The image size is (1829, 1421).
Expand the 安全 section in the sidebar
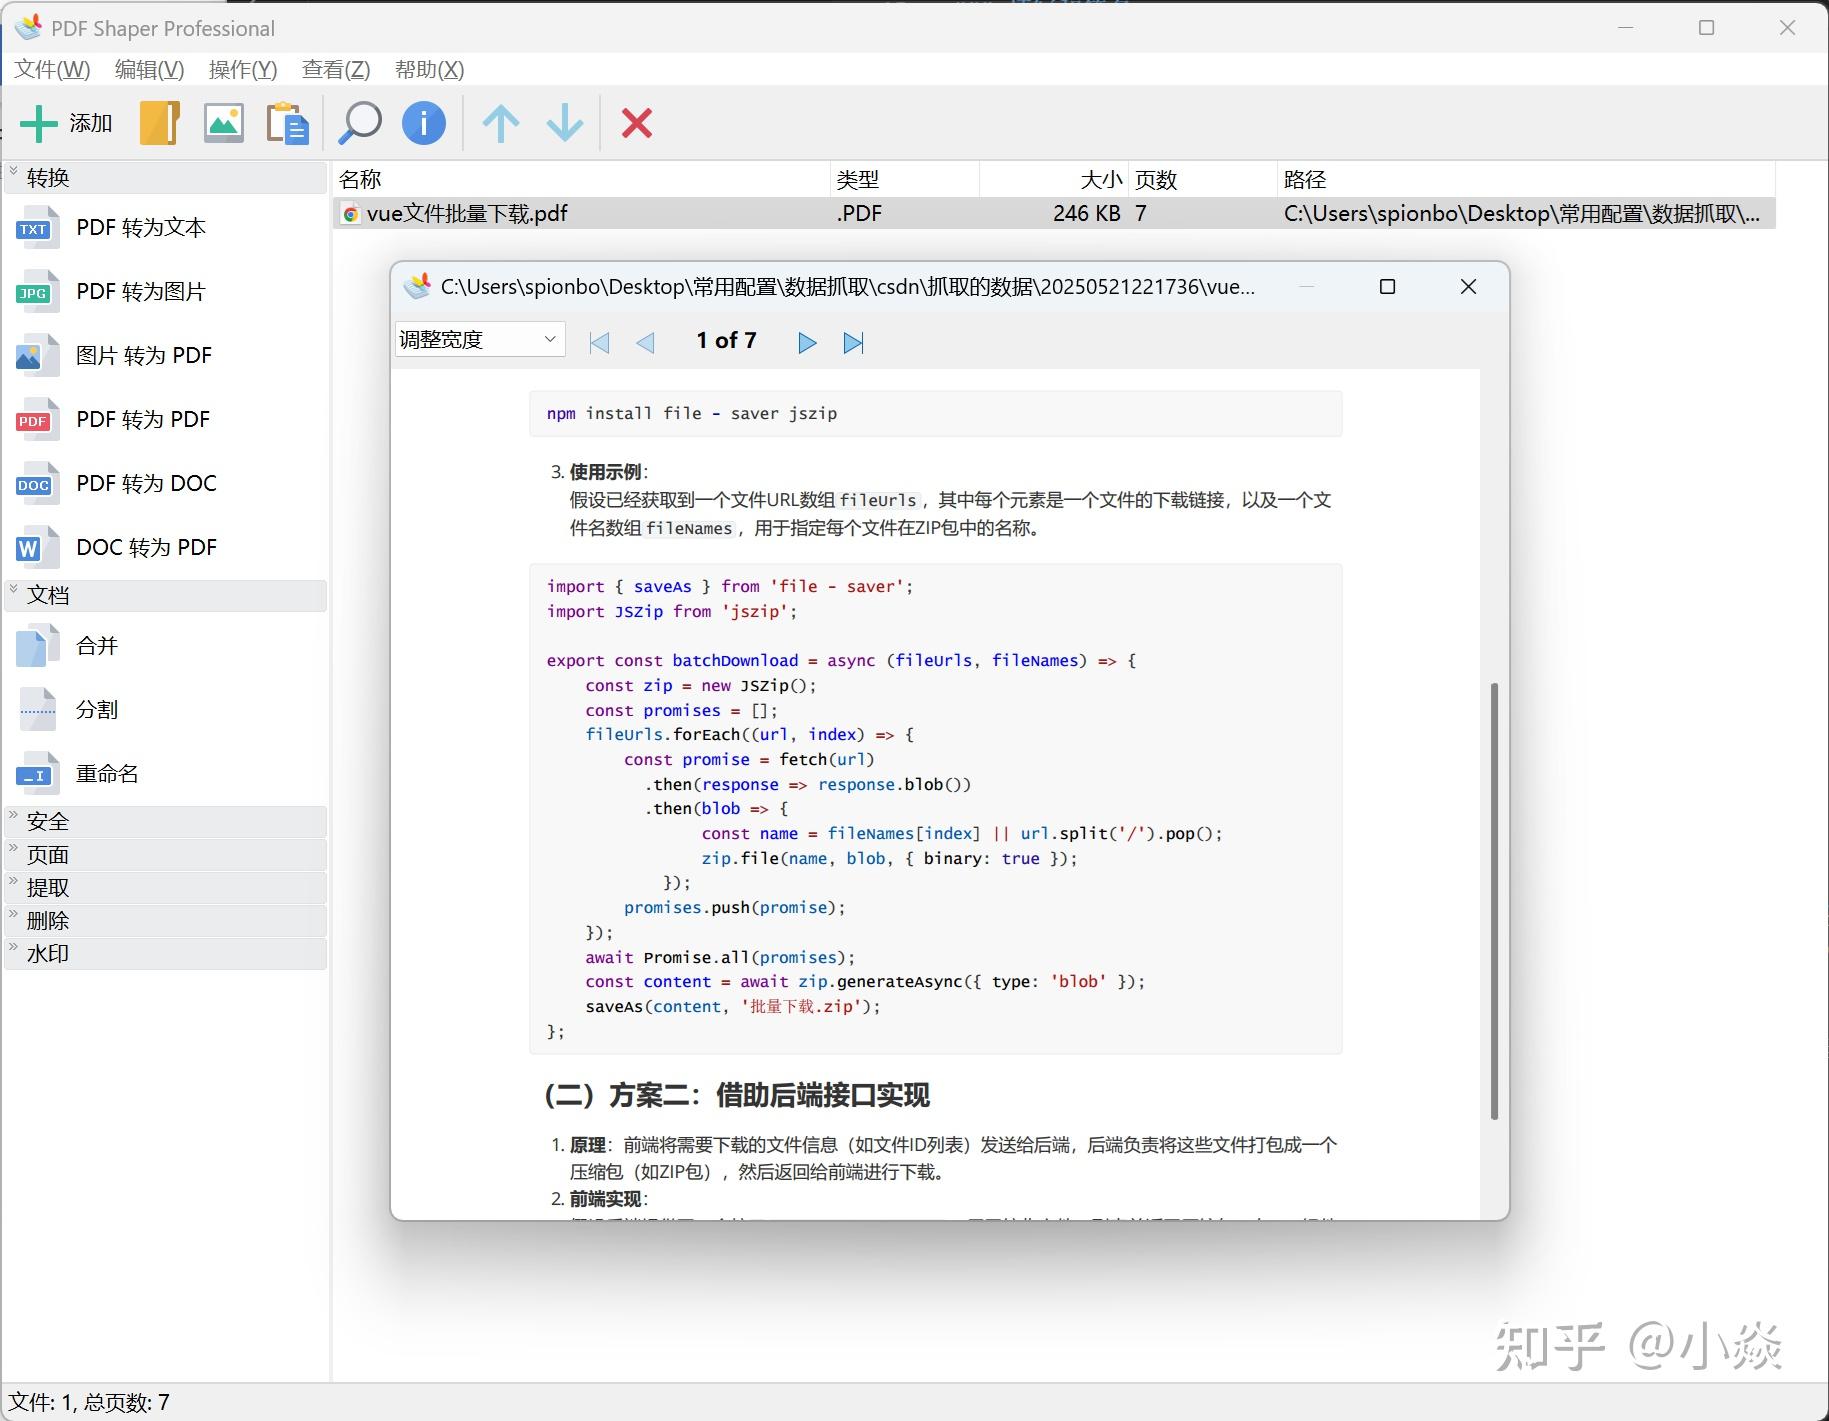coord(48,821)
